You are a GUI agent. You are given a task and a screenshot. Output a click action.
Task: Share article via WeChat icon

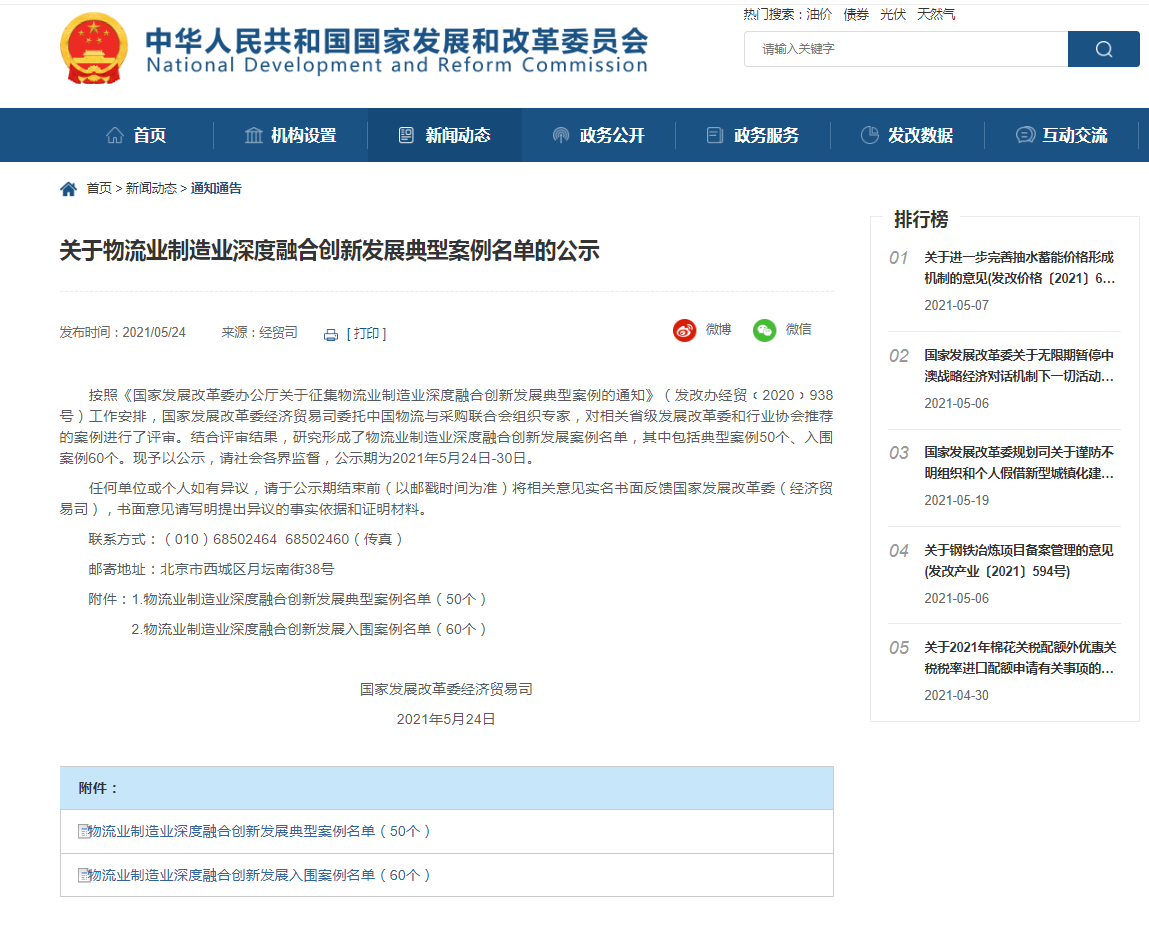[x=765, y=331]
